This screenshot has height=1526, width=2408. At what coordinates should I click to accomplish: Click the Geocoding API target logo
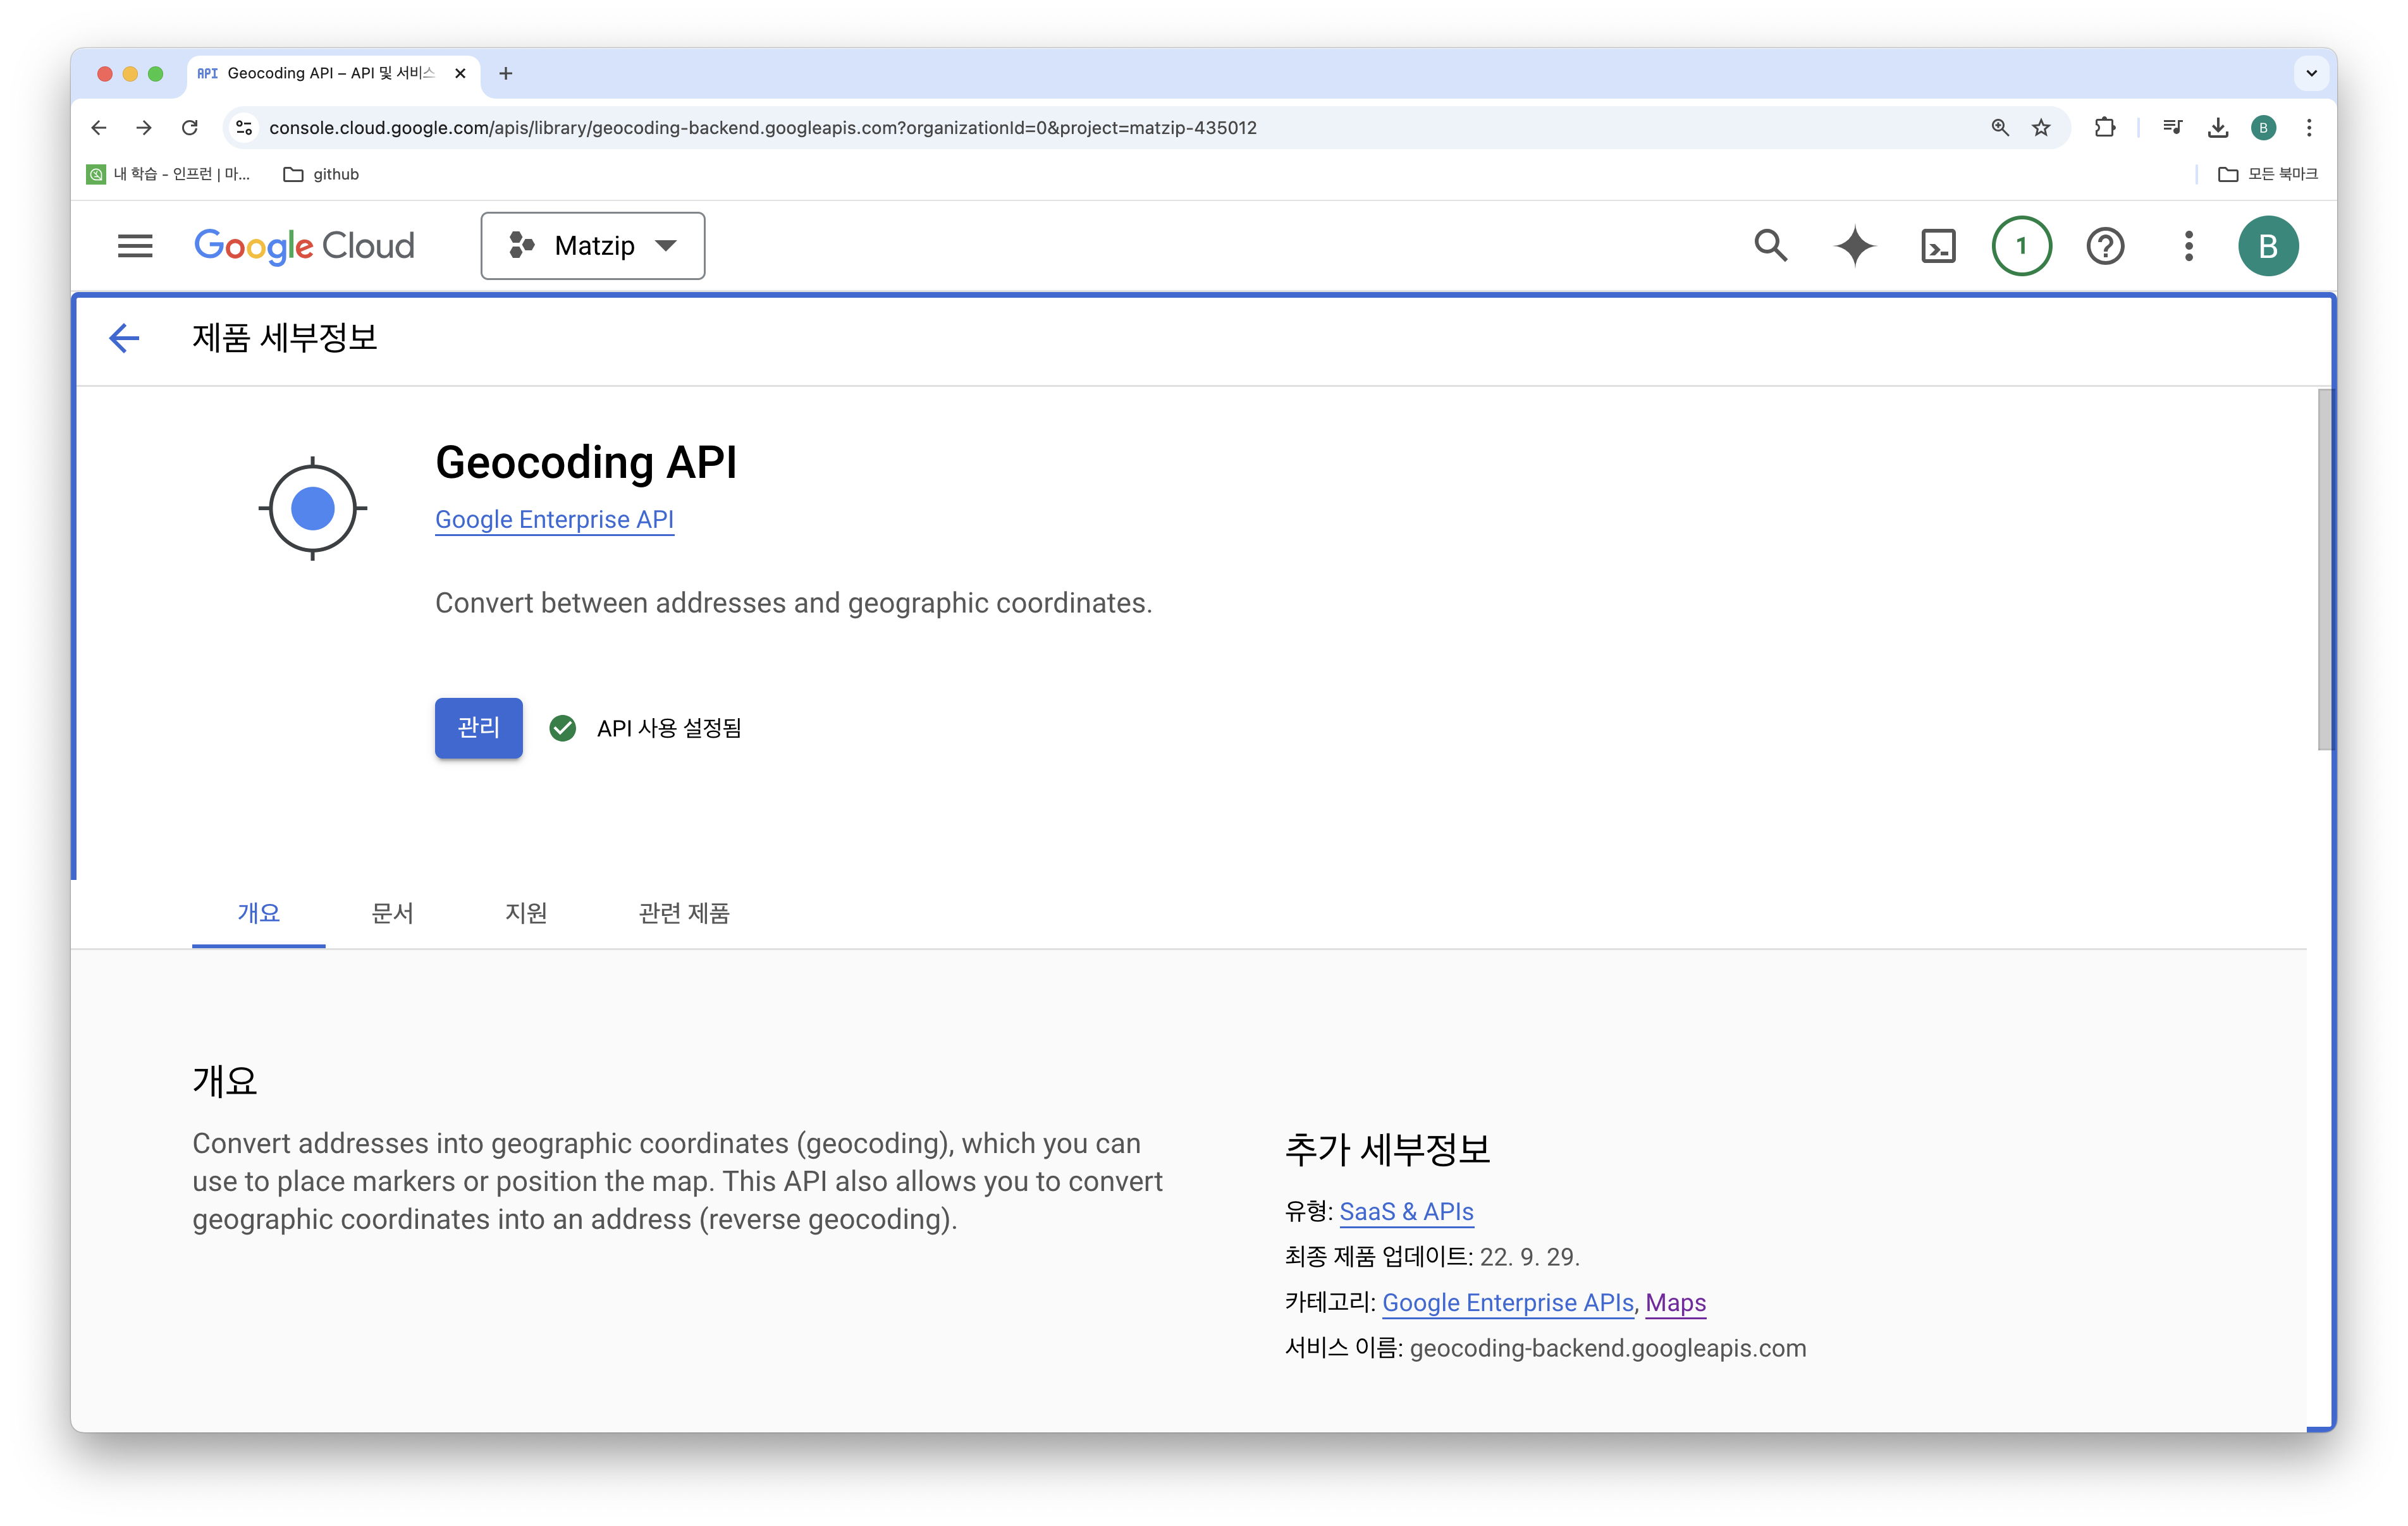pos(313,508)
